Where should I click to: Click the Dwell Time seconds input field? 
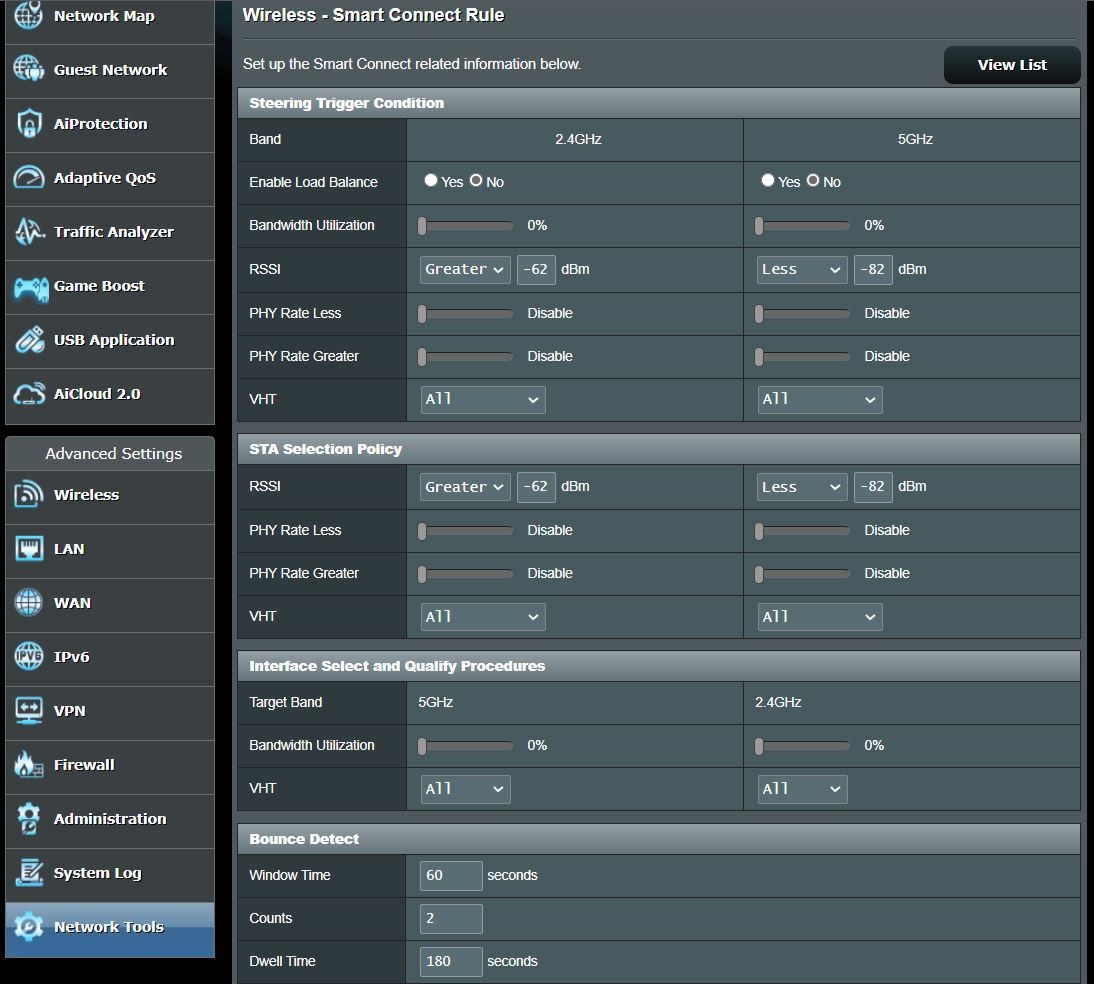pyautogui.click(x=451, y=962)
